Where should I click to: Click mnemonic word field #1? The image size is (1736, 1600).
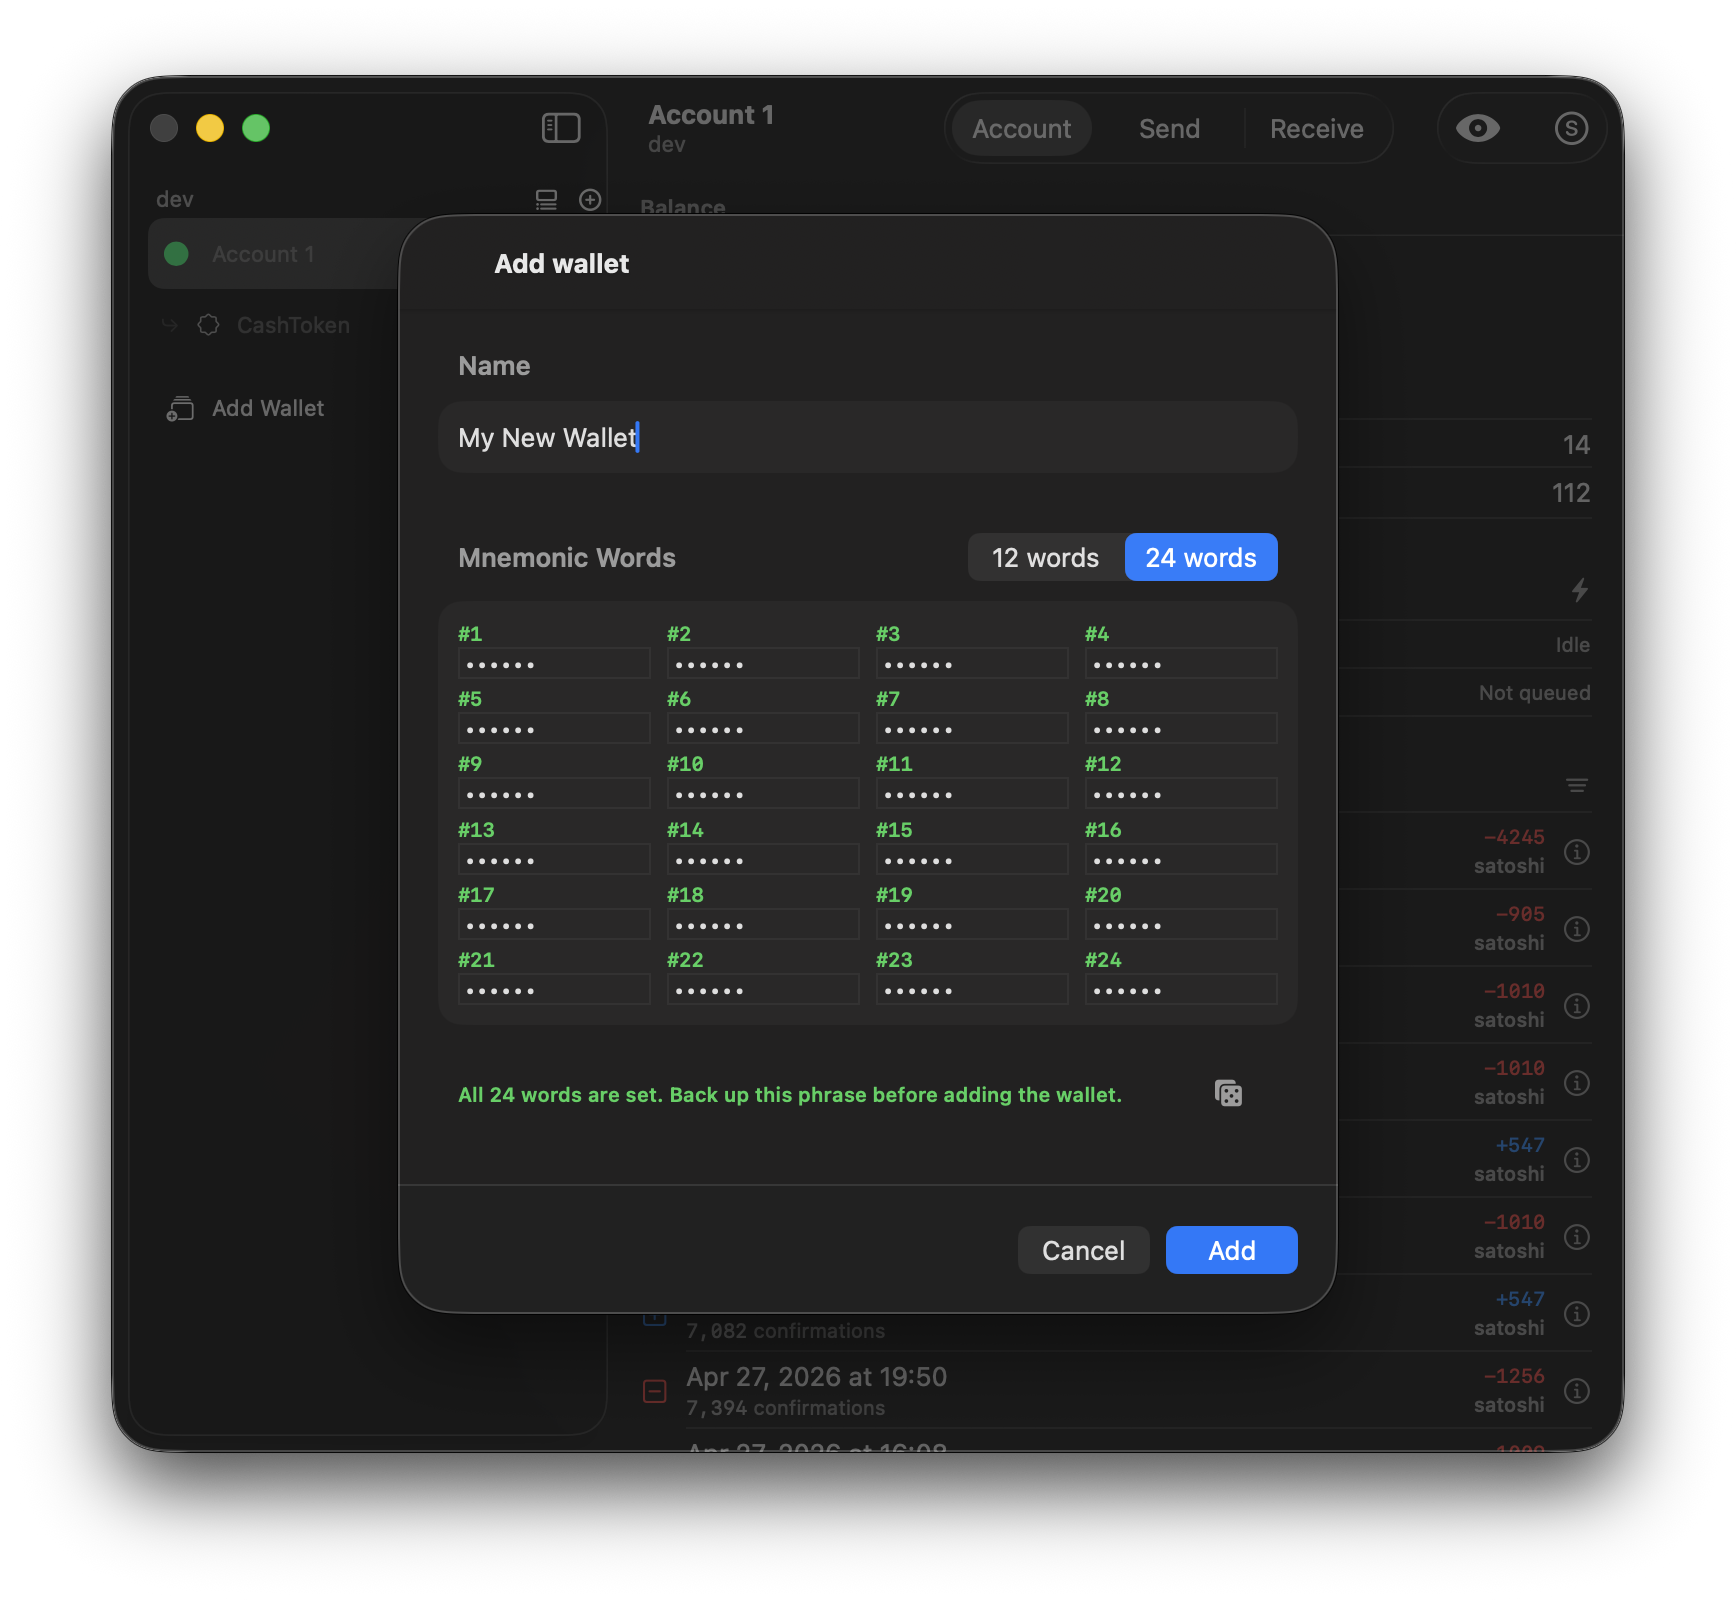click(554, 663)
